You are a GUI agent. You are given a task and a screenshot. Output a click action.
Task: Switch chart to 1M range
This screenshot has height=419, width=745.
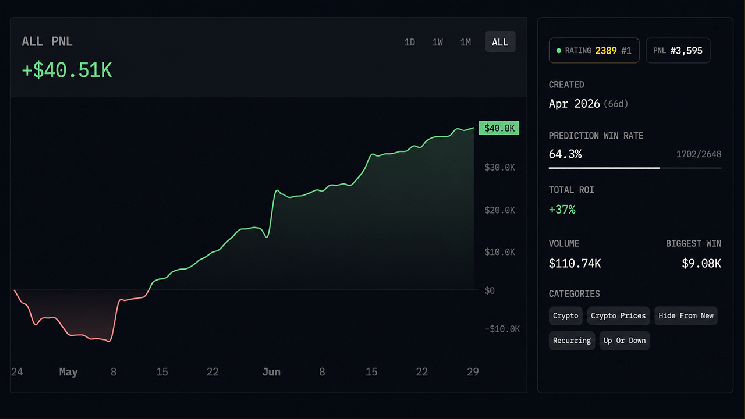[x=466, y=42]
